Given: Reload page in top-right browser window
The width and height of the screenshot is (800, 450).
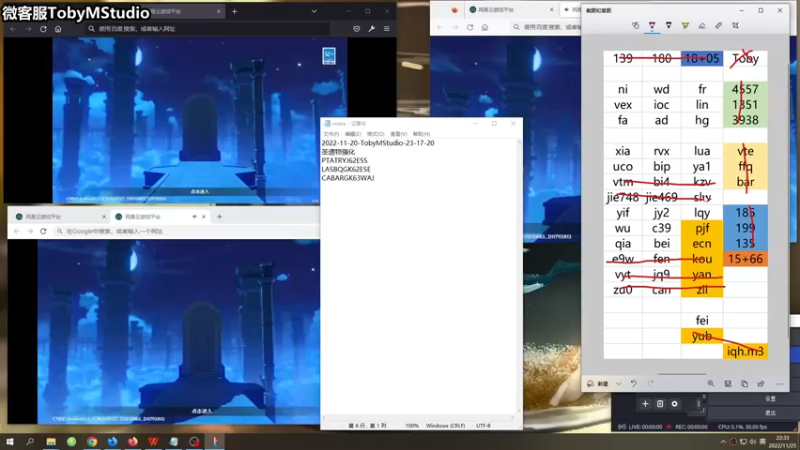Looking at the screenshot, I should [x=470, y=27].
